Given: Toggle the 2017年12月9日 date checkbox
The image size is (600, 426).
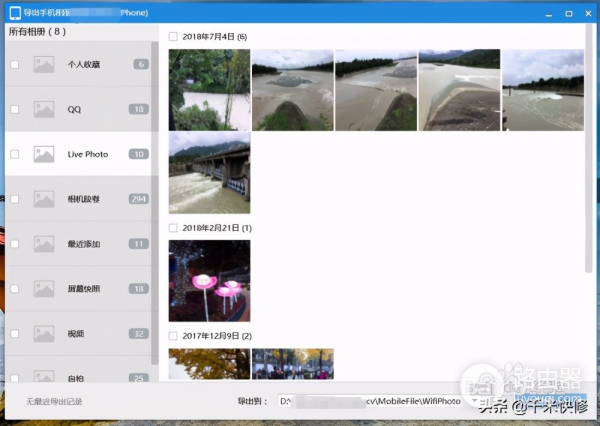Looking at the screenshot, I should pos(173,336).
